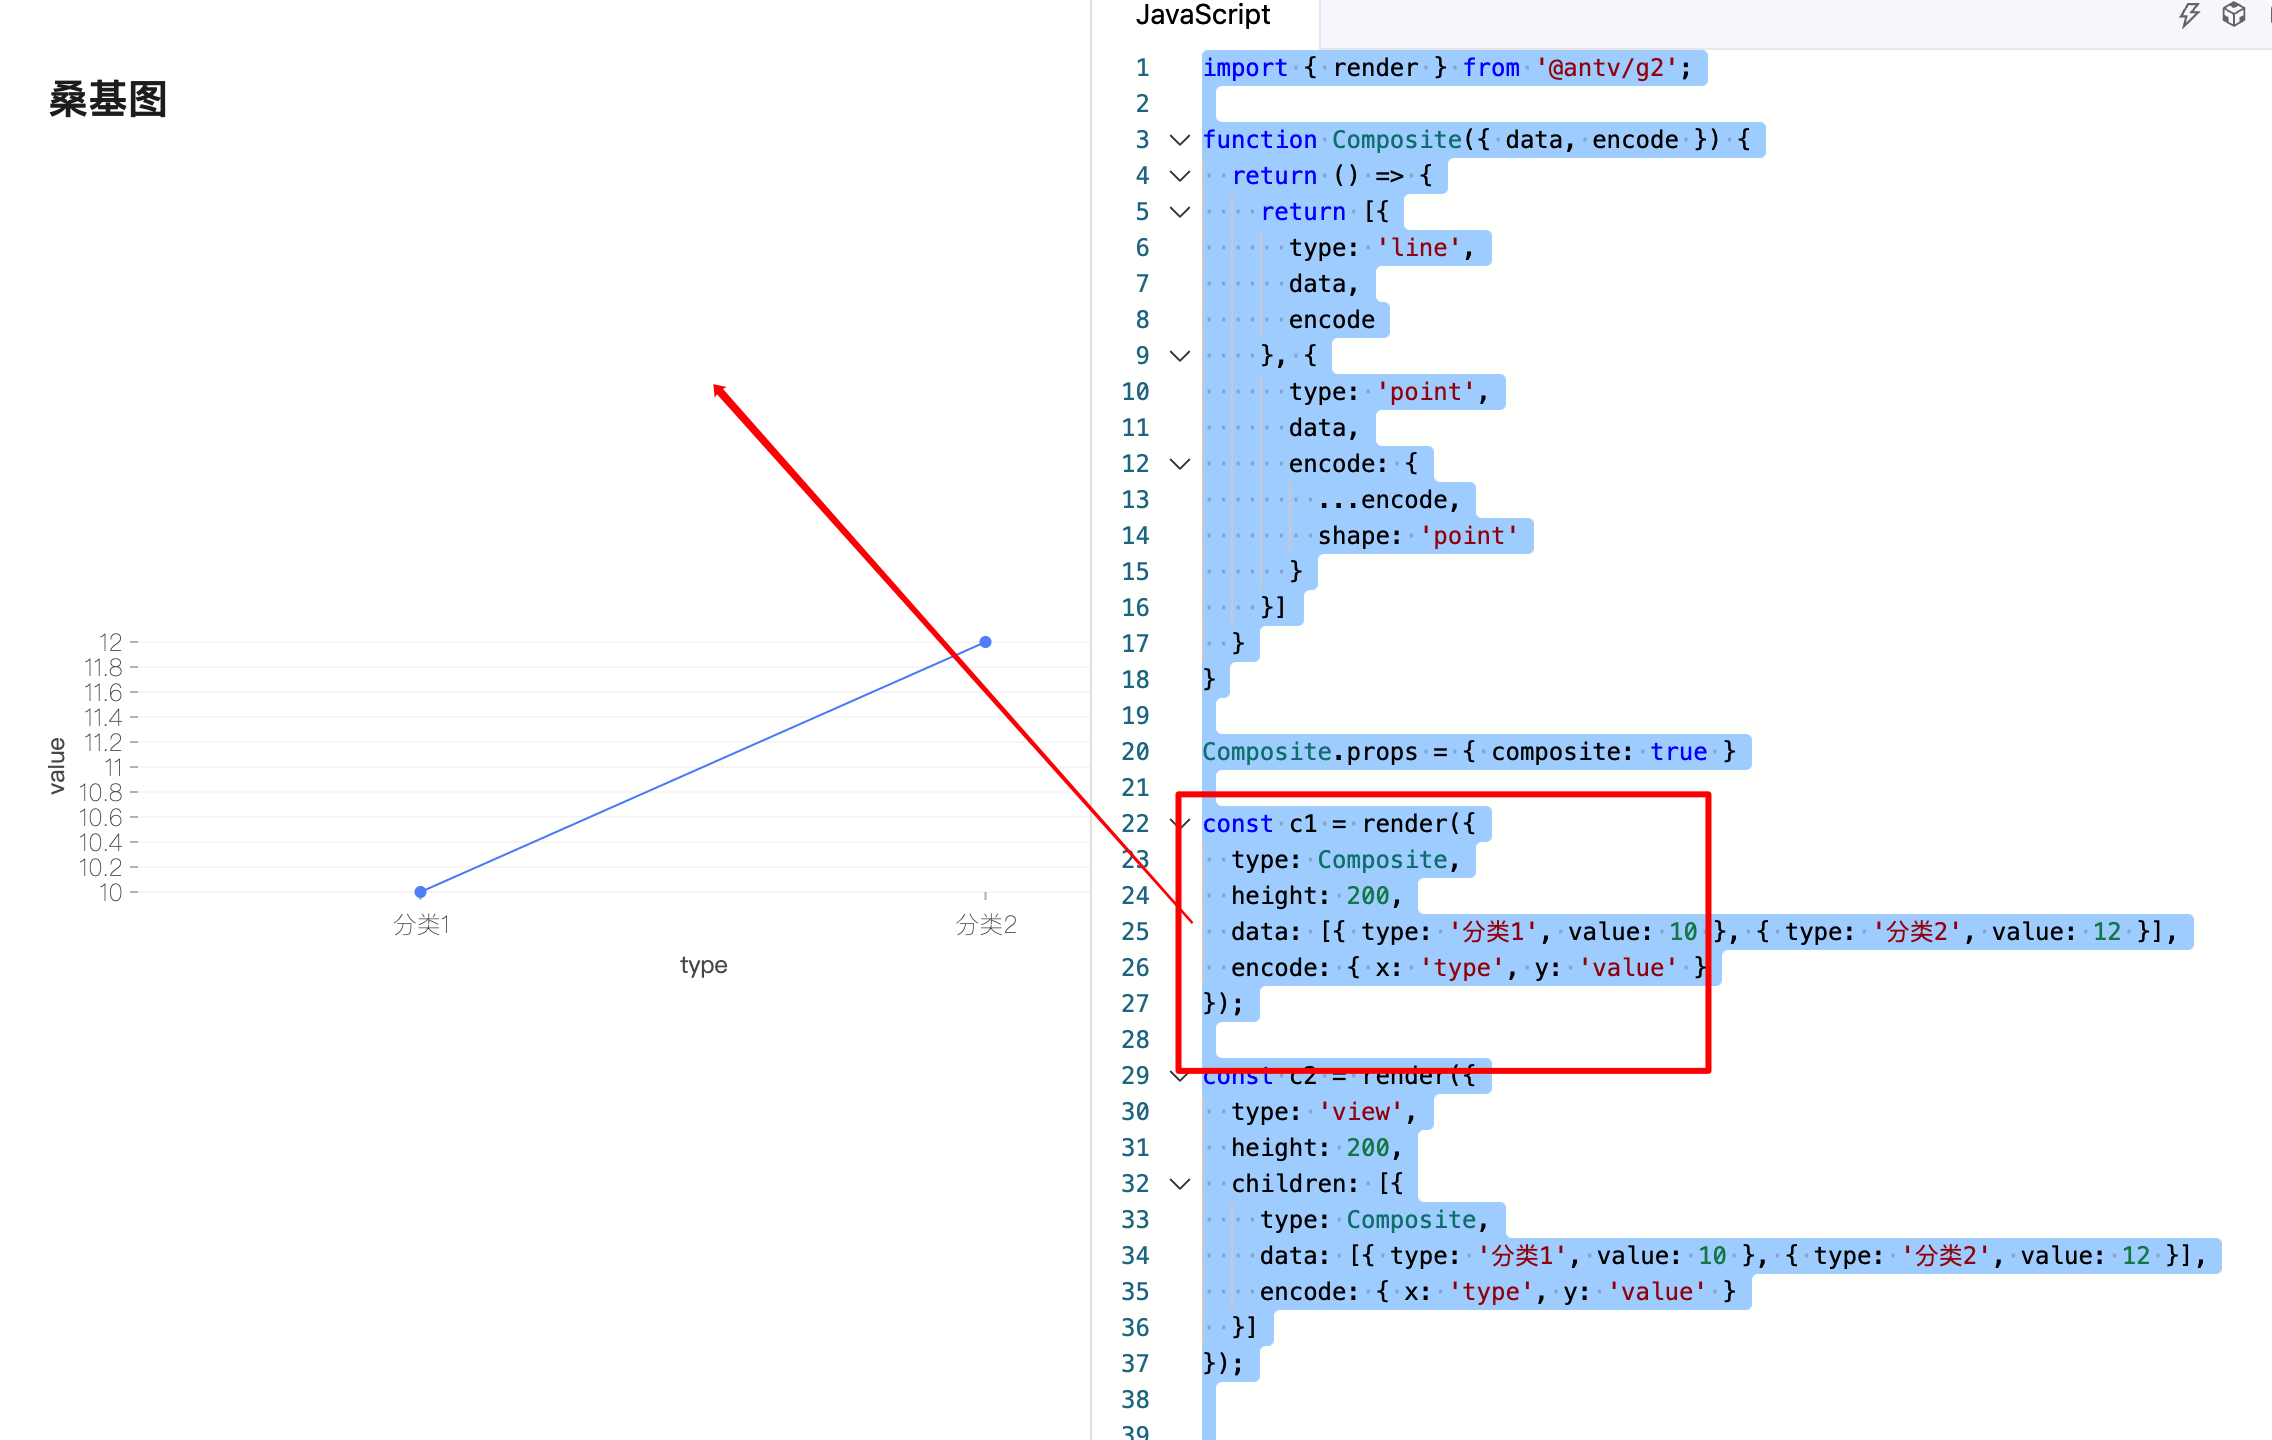This screenshot has width=2272, height=1440.
Task: Click the data array on line 25
Action: pos(1704,932)
